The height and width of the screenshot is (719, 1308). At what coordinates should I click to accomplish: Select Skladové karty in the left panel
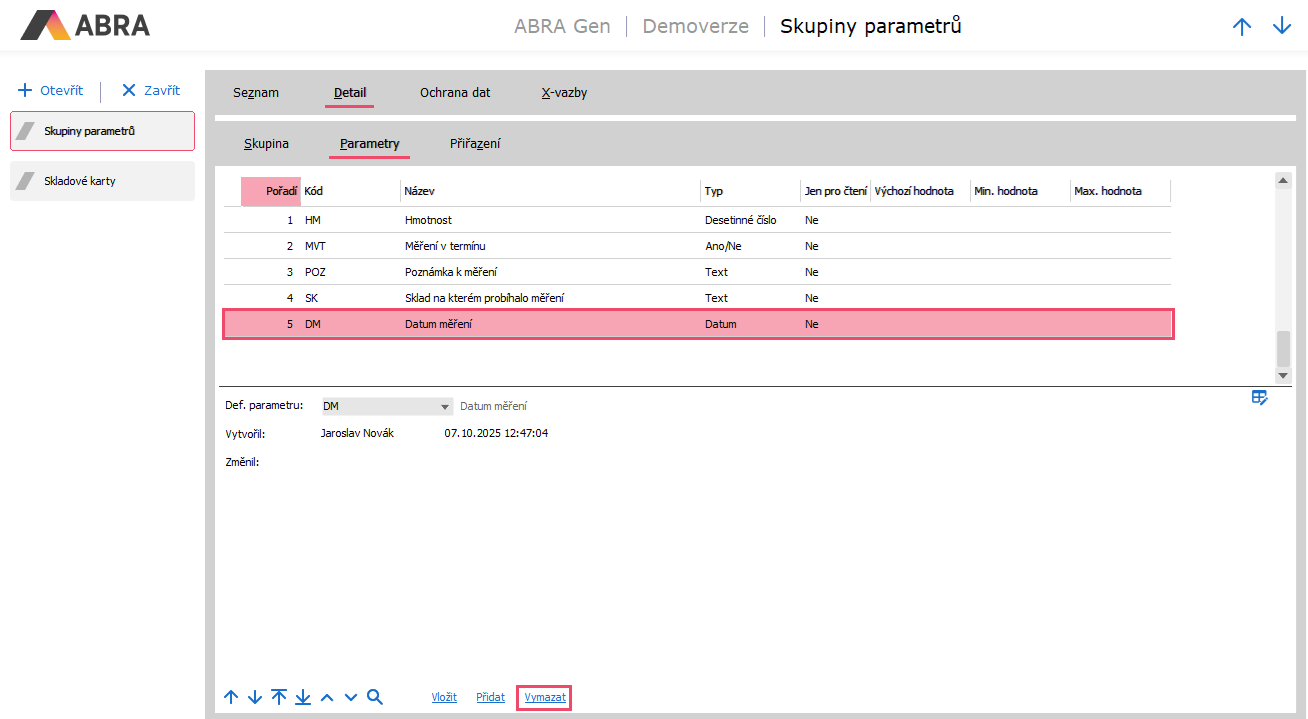tap(102, 181)
